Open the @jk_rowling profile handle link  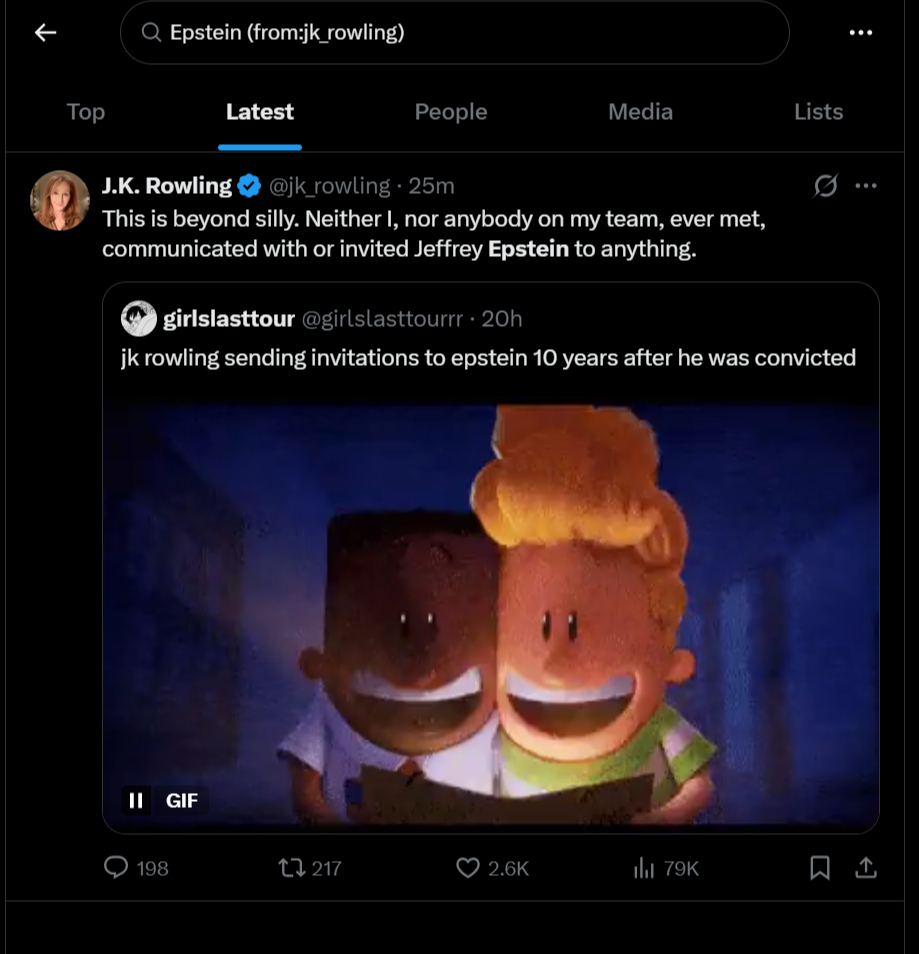(331, 186)
